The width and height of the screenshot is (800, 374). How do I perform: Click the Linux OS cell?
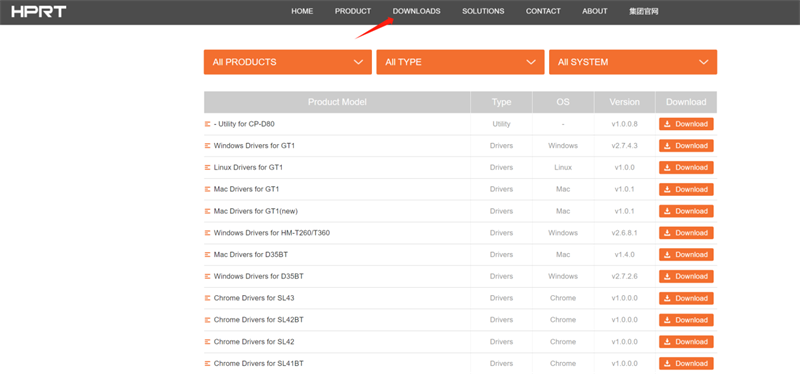point(563,167)
